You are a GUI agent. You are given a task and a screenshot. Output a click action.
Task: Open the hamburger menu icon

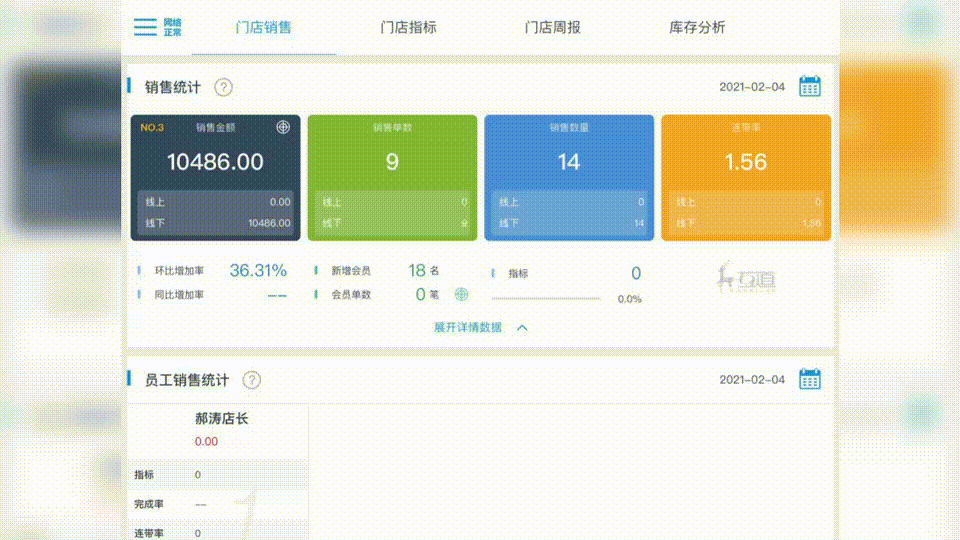coord(145,27)
